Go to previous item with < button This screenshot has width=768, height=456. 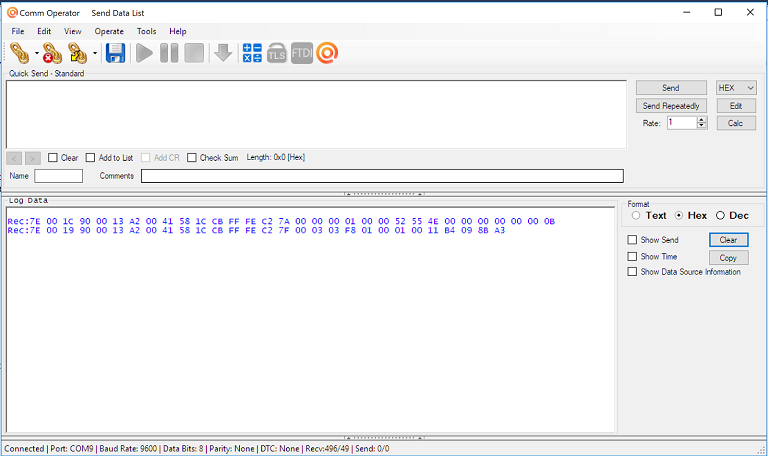point(14,158)
